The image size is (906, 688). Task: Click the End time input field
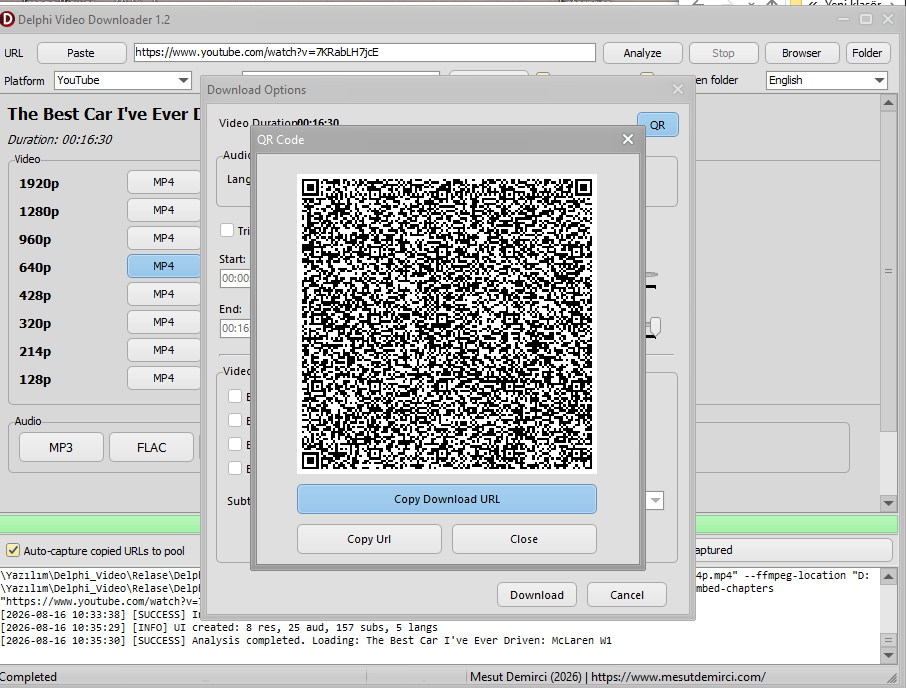tap(235, 329)
